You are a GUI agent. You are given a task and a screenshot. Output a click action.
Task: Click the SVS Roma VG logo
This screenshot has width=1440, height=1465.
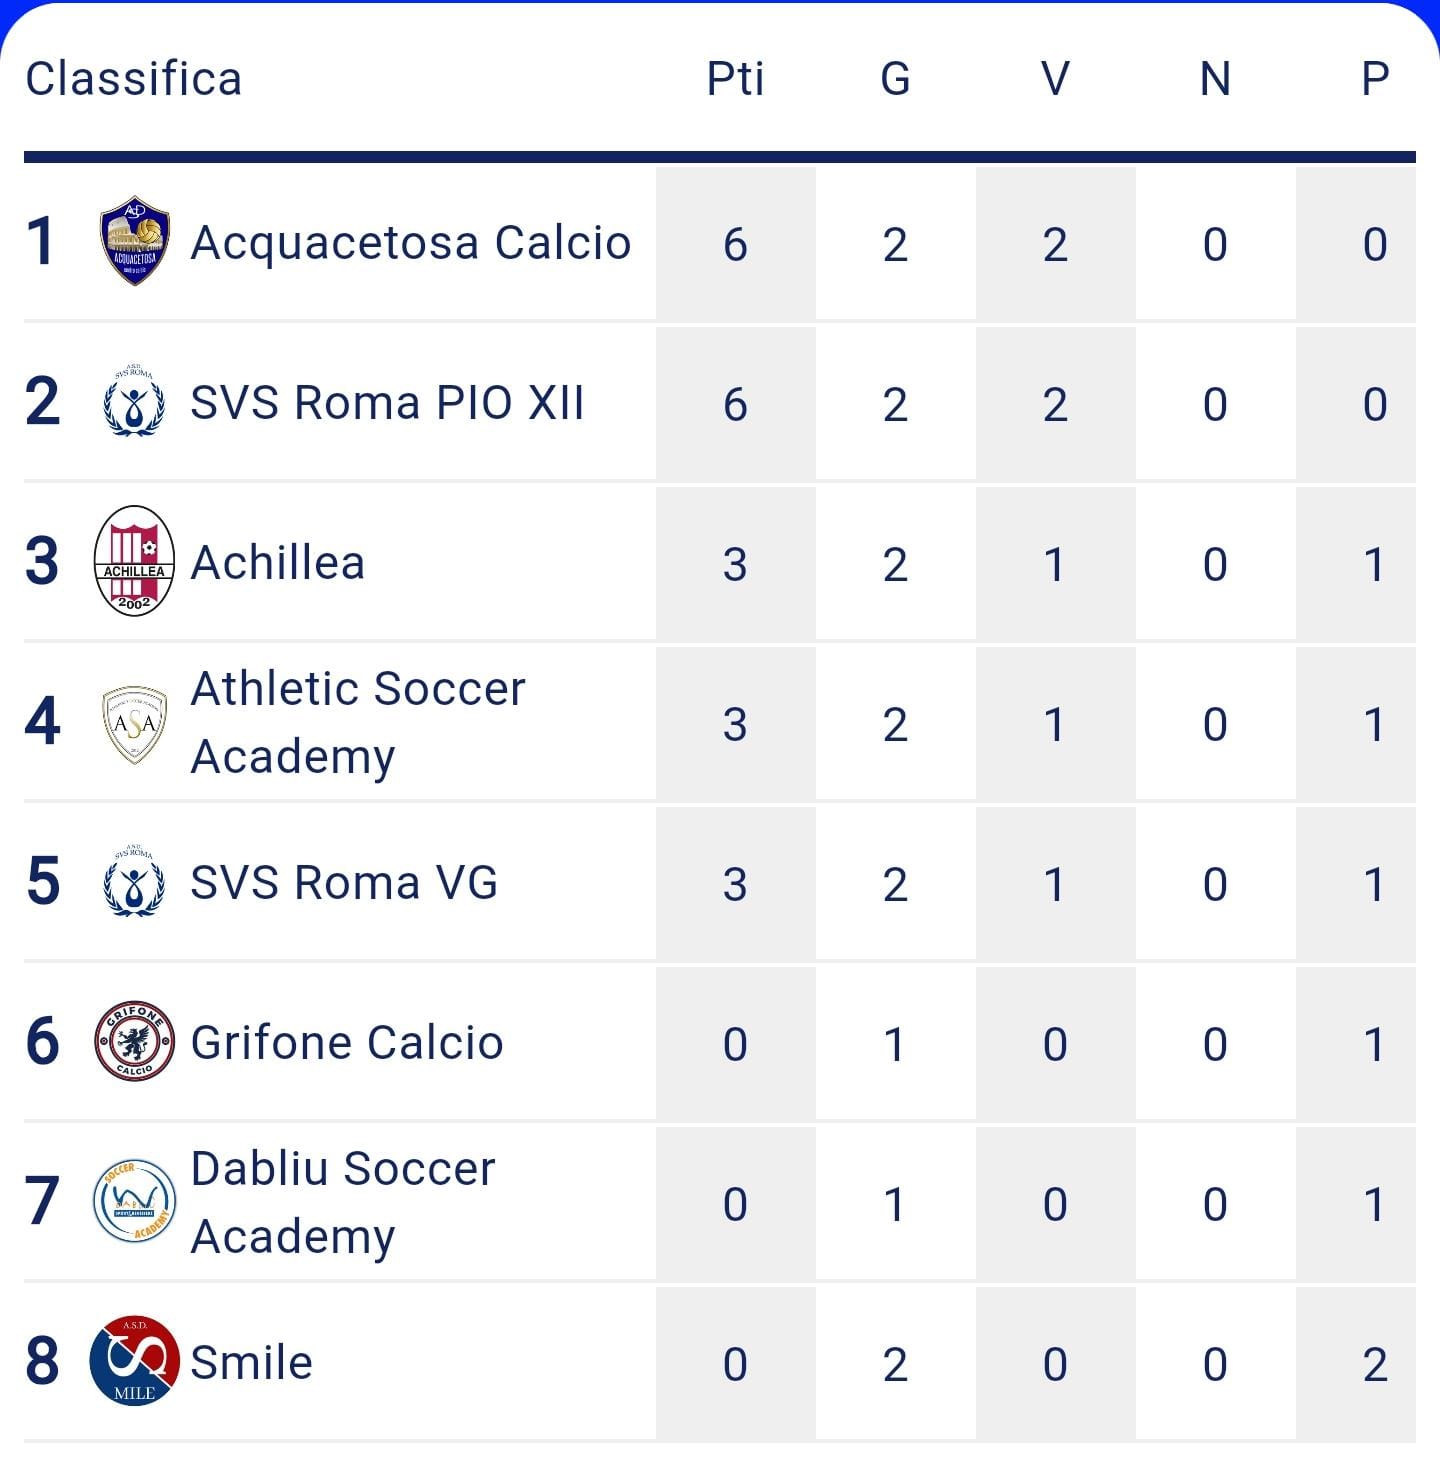[134, 881]
